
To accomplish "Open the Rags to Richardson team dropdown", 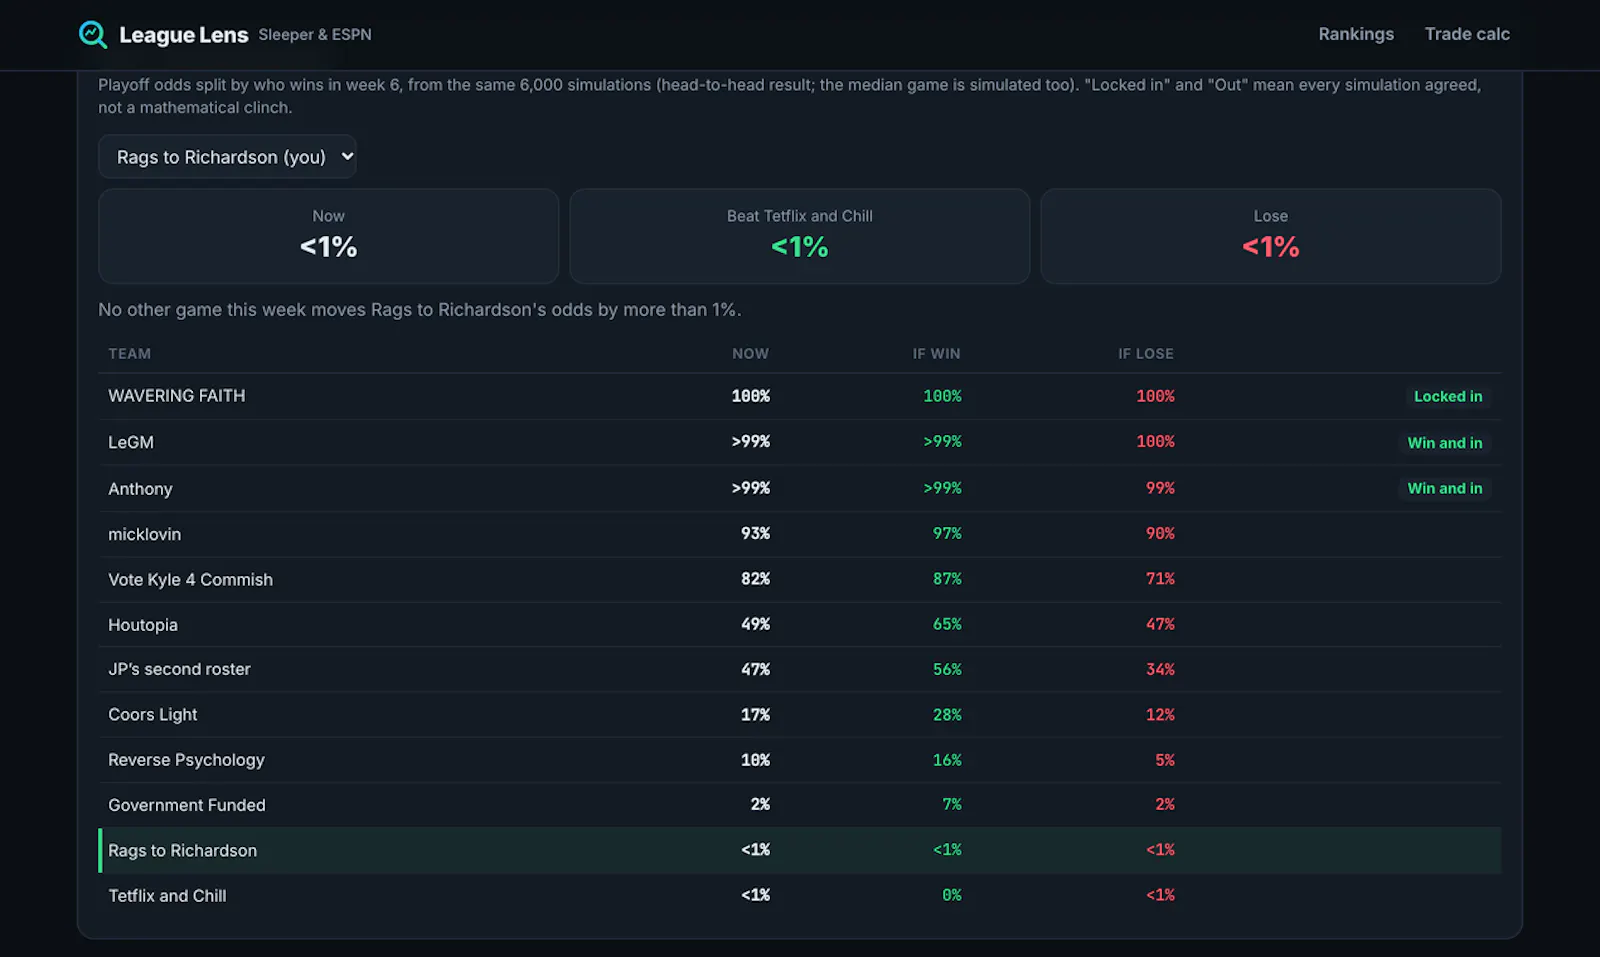I will 227,157.
